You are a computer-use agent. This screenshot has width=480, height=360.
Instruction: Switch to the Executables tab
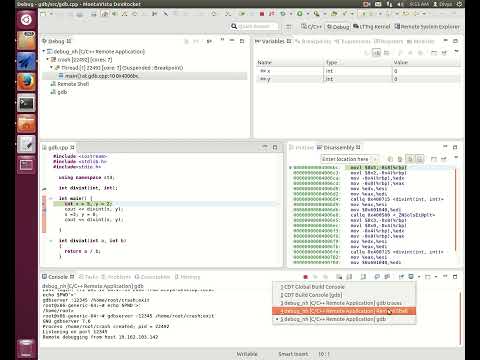pos(152,277)
